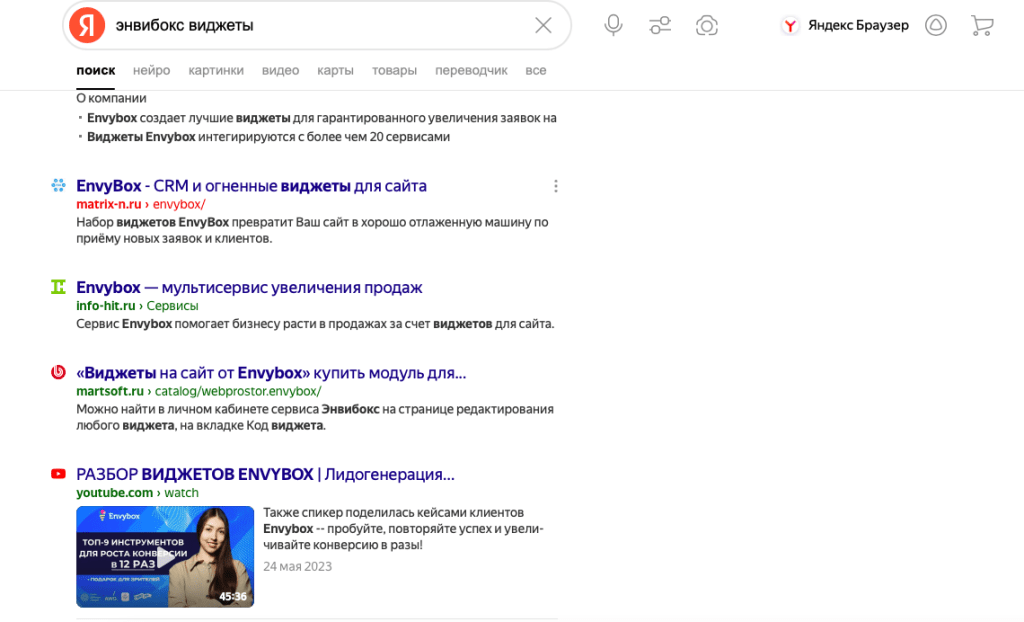Switch to the нейро tab
The width and height of the screenshot is (1024, 622).
(x=152, y=71)
